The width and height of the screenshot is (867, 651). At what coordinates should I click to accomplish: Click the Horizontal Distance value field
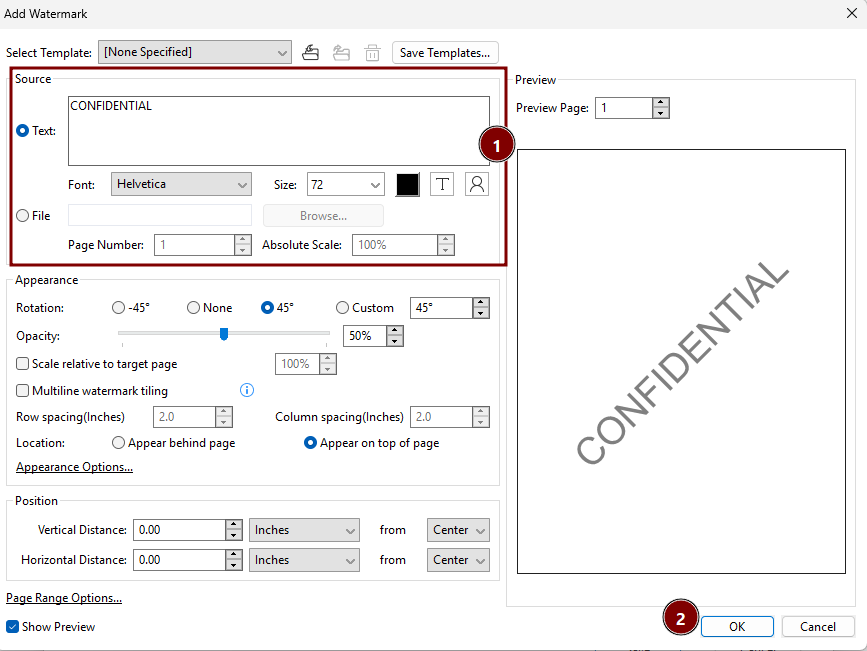click(179, 560)
